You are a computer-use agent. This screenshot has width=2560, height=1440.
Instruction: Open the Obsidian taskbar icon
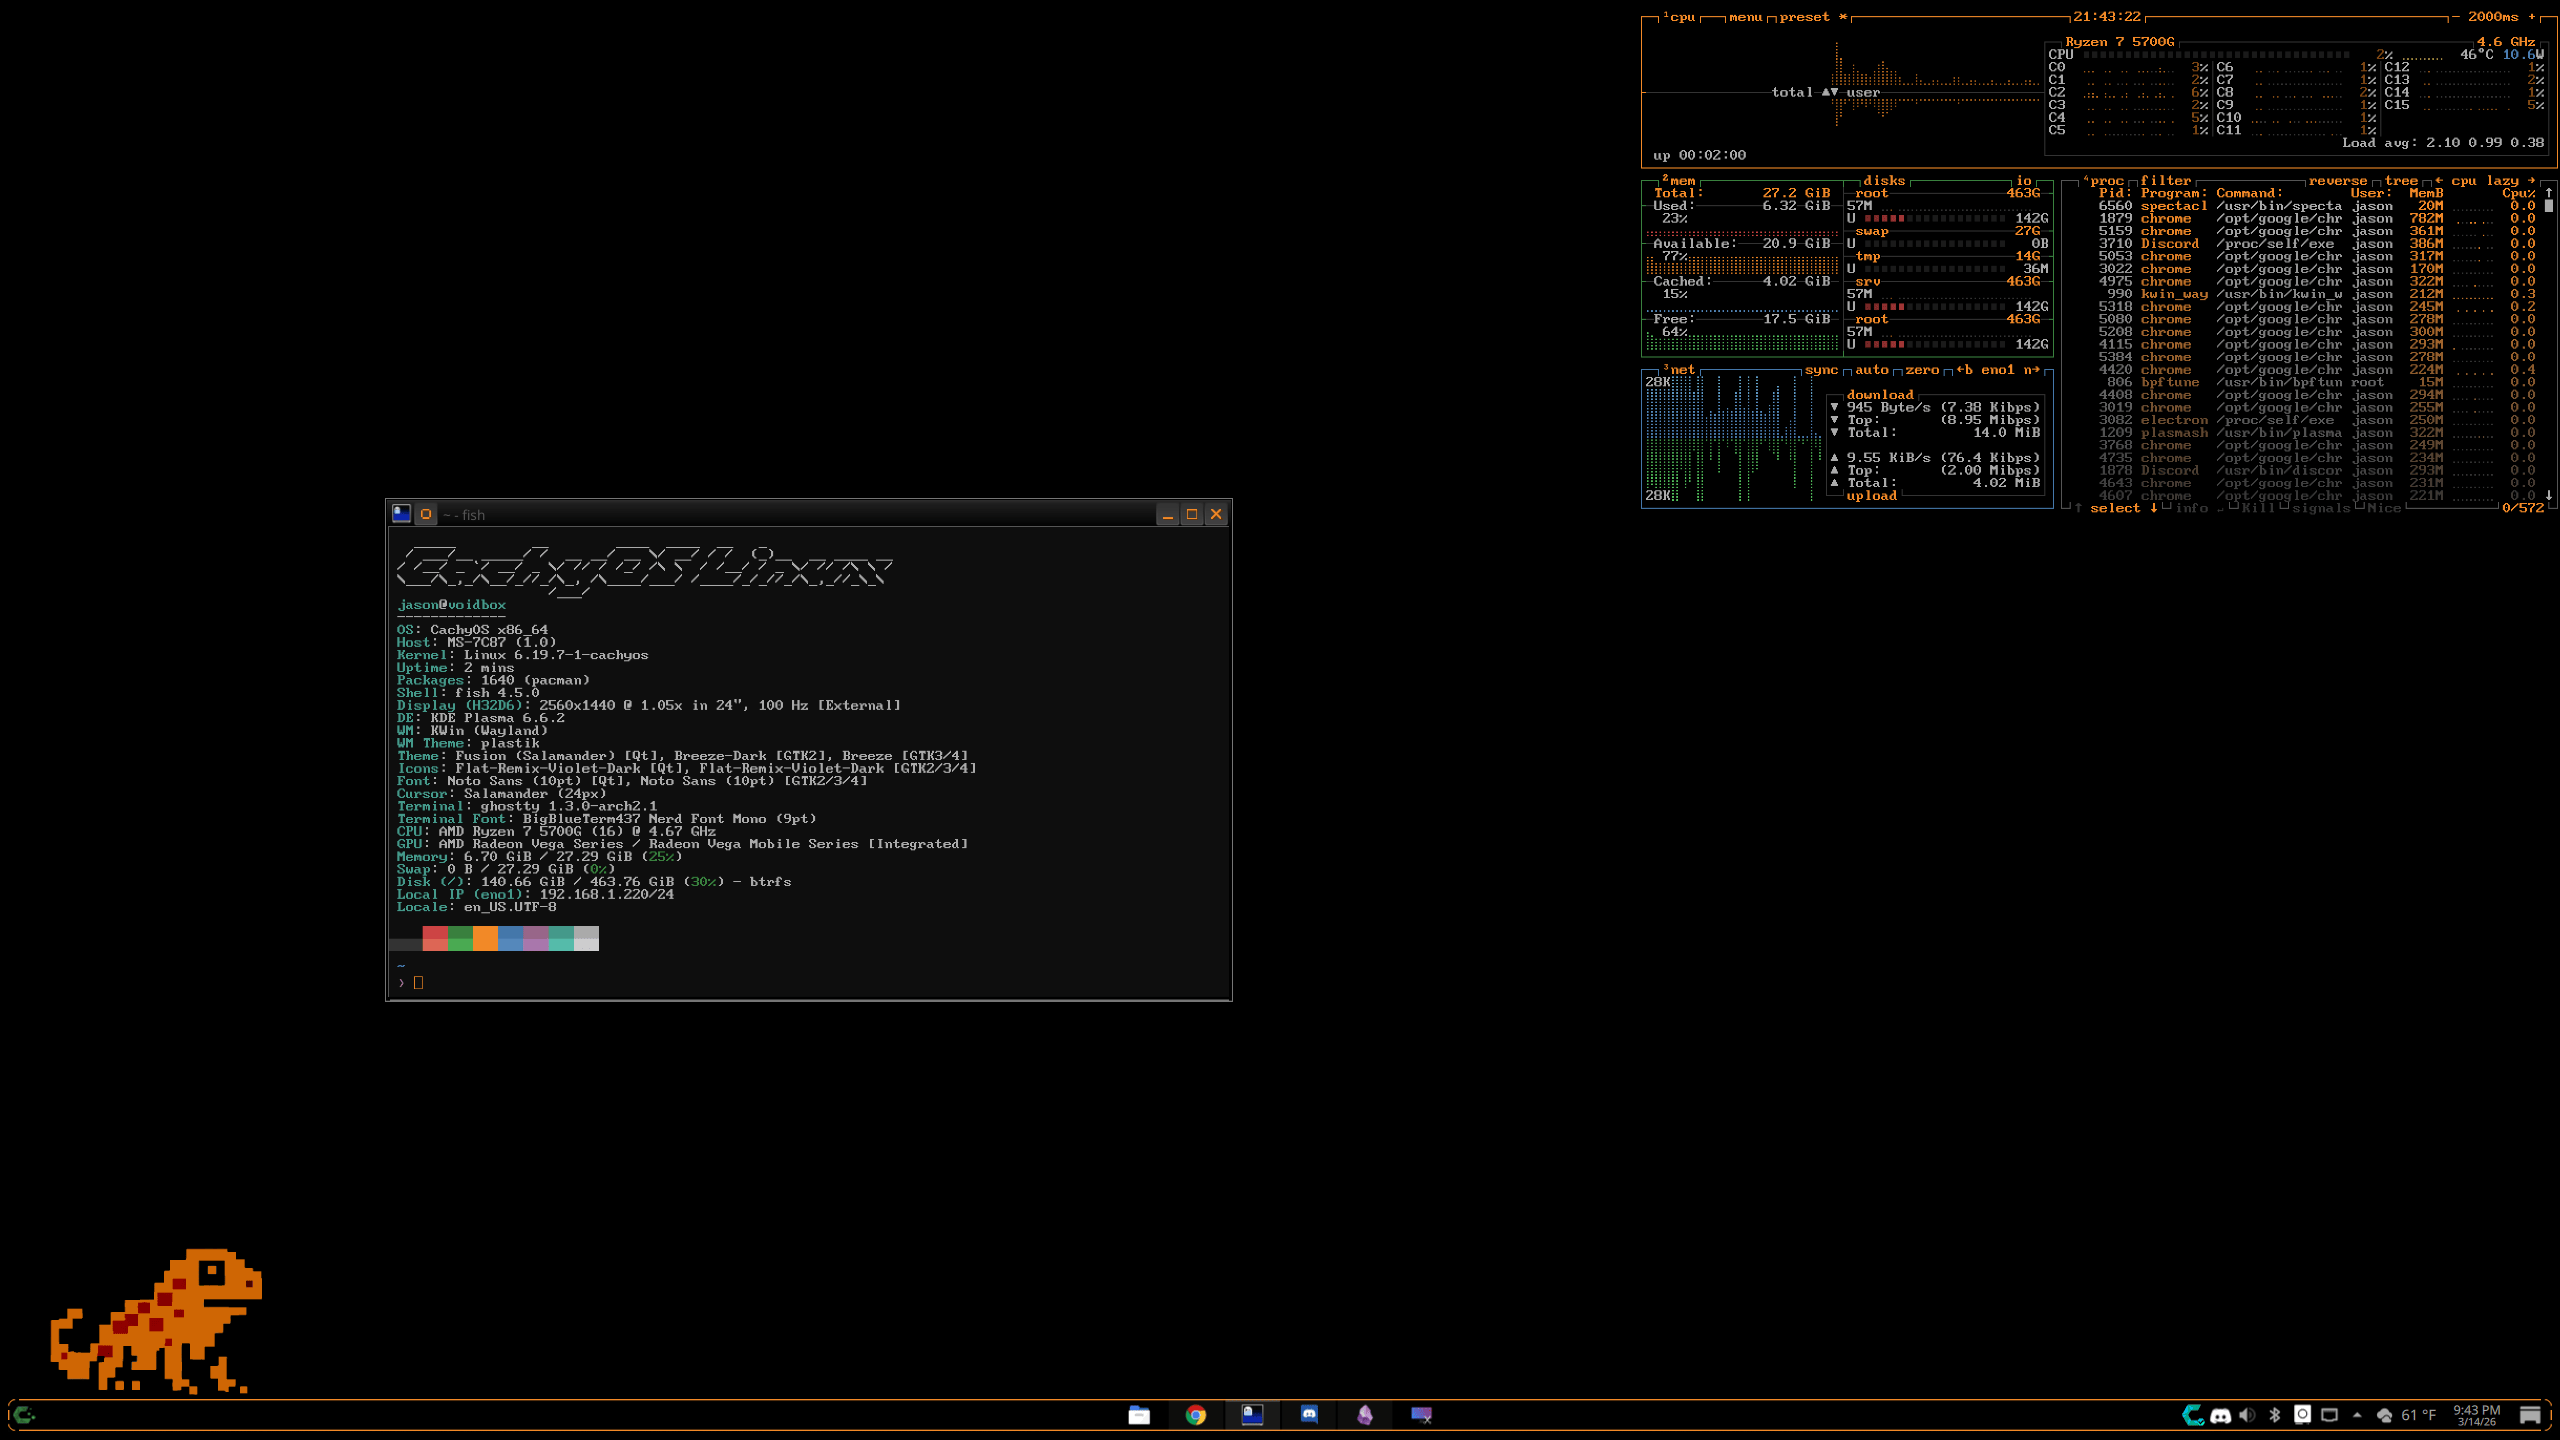(x=1365, y=1414)
